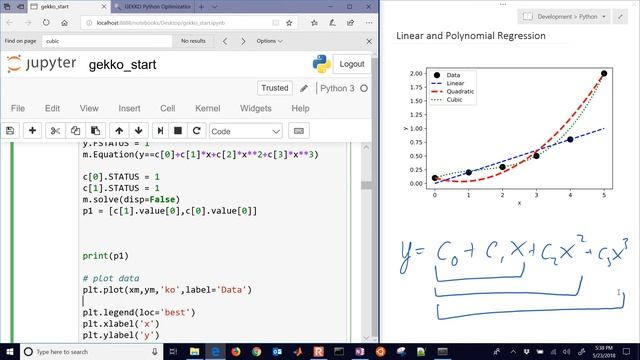Paste cells below with the clipboard icon
Viewport: 640px width, 360px height.
(96, 131)
